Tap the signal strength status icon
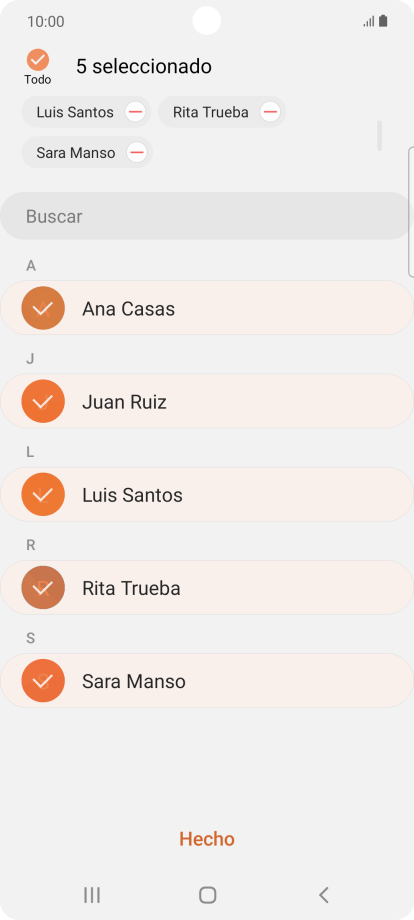This screenshot has width=414, height=920. 369,22
